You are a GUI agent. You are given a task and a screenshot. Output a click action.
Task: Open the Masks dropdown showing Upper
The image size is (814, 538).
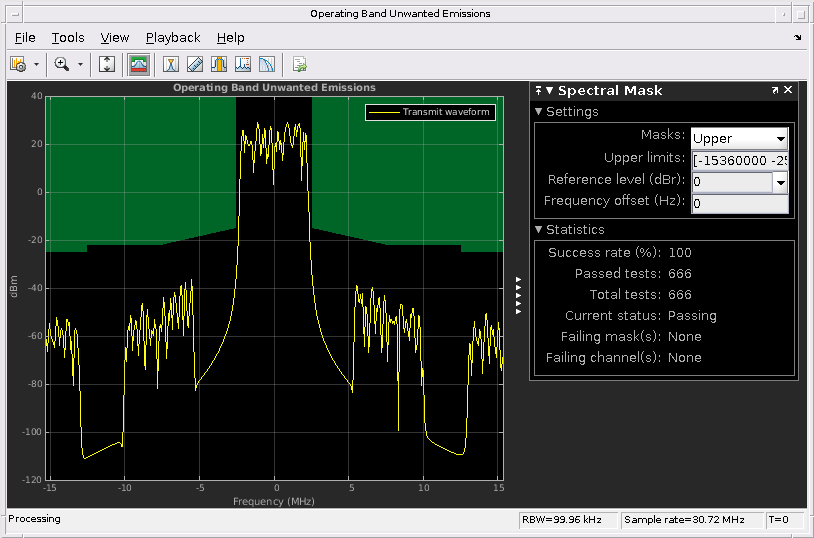click(x=739, y=138)
